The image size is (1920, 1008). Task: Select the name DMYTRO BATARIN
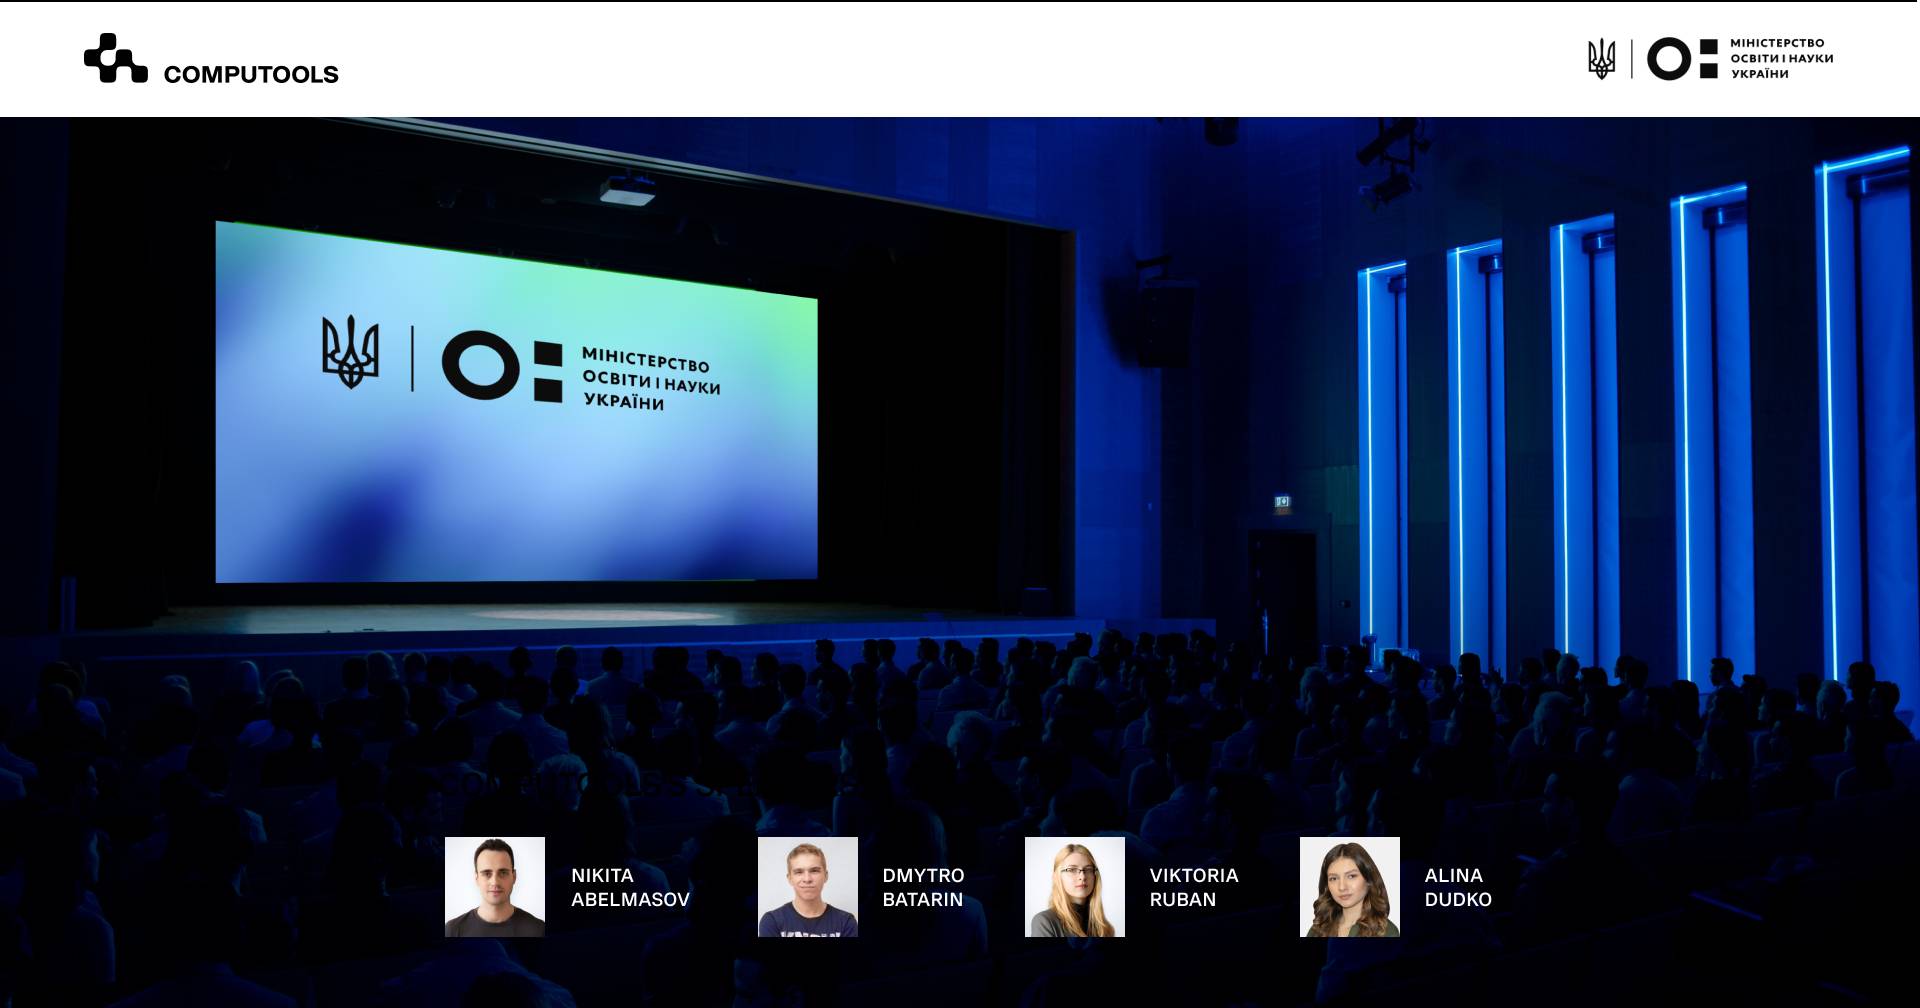[923, 887]
